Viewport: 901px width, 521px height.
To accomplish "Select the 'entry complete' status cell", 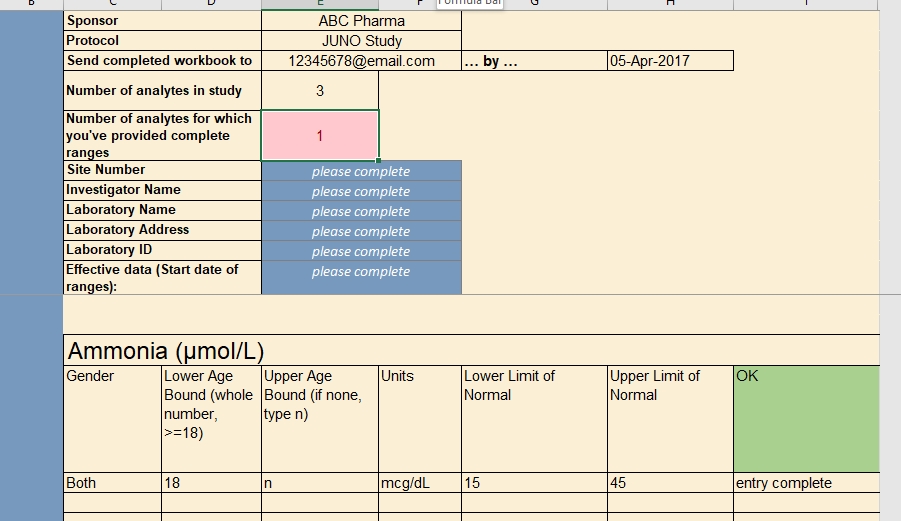I will (806, 483).
